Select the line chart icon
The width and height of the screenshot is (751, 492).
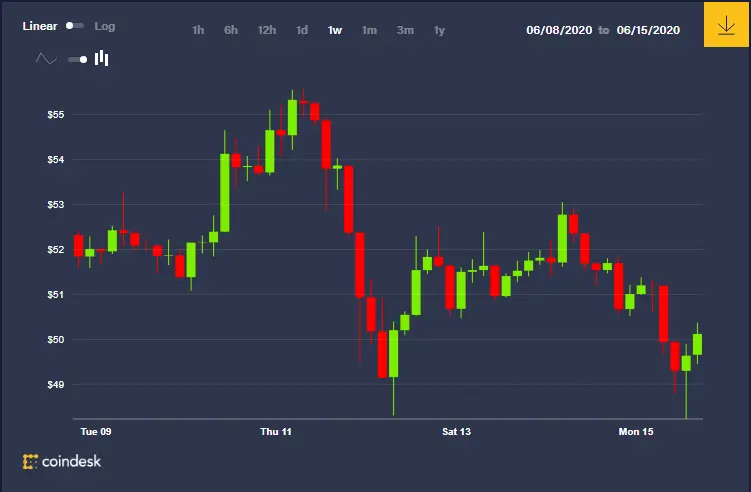tap(46, 59)
